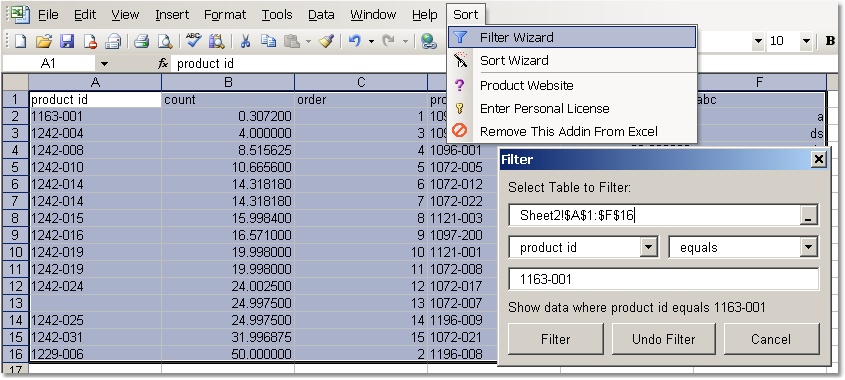Click the Undo Filter button
This screenshot has height=380, width=845.
pos(663,339)
